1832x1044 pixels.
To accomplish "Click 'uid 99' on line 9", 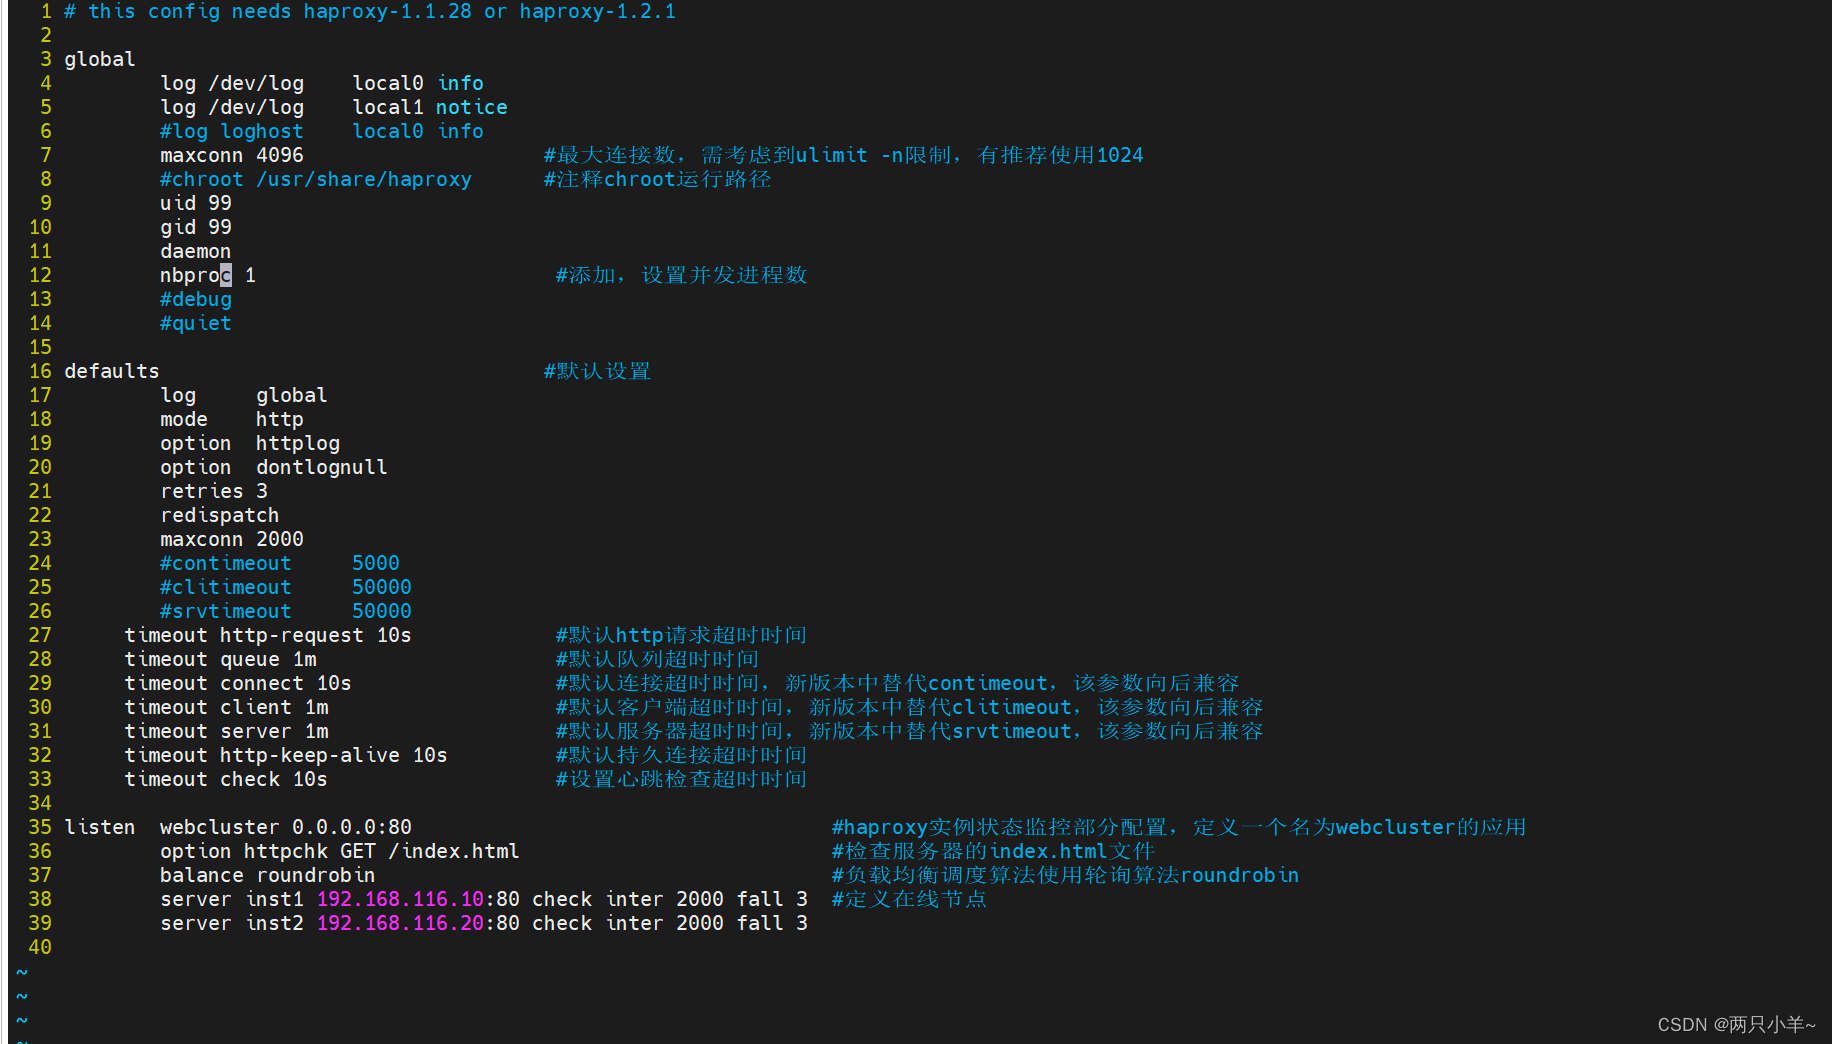I will pos(196,203).
